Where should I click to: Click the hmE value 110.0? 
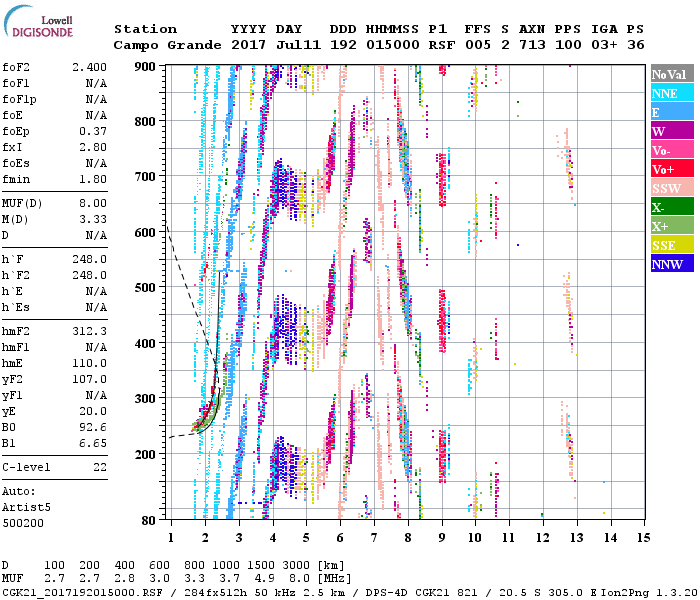pyautogui.click(x=89, y=364)
